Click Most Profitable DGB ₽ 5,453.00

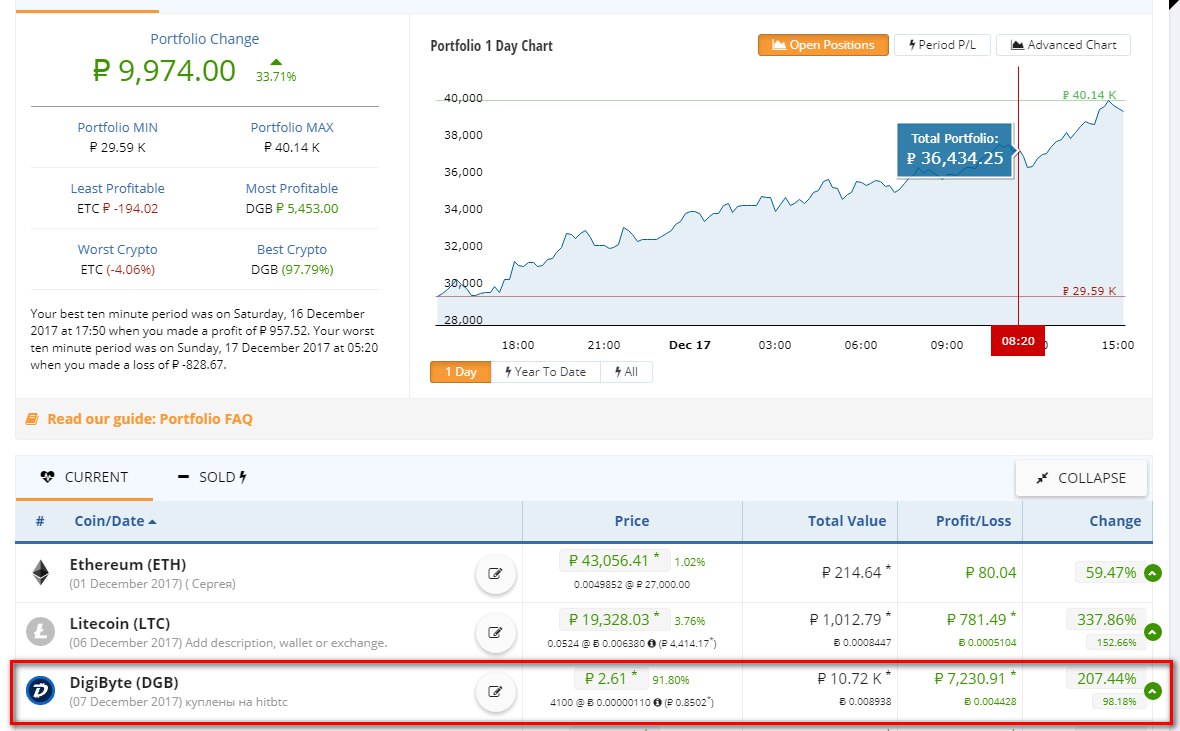(x=292, y=209)
